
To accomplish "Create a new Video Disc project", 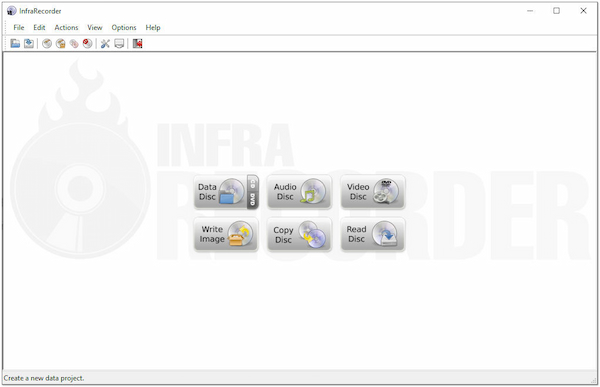I will 373,192.
